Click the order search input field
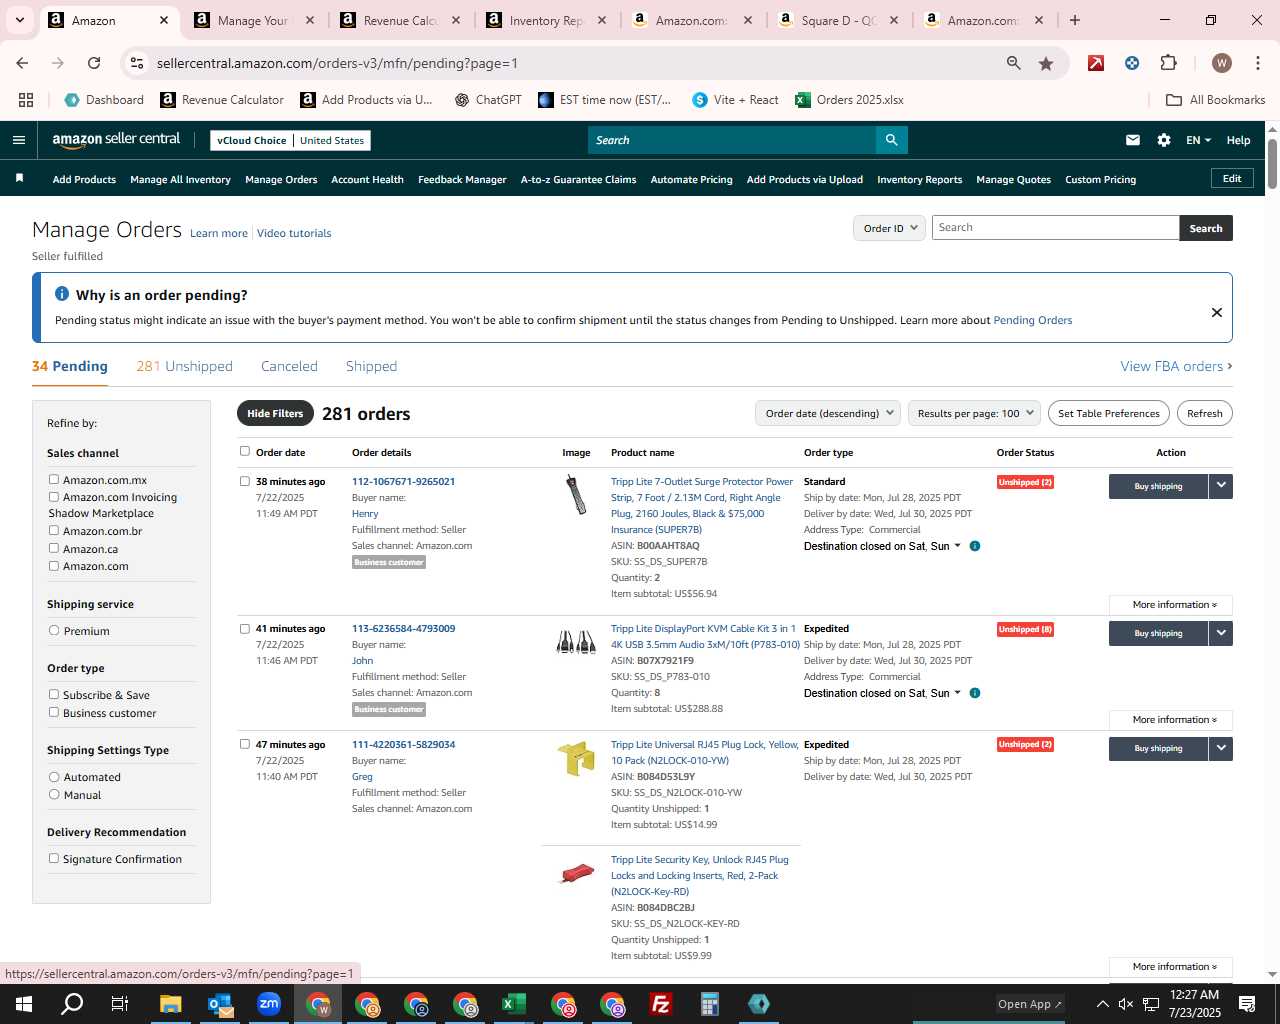Screen dimensions: 1280x1024 click(x=1055, y=228)
